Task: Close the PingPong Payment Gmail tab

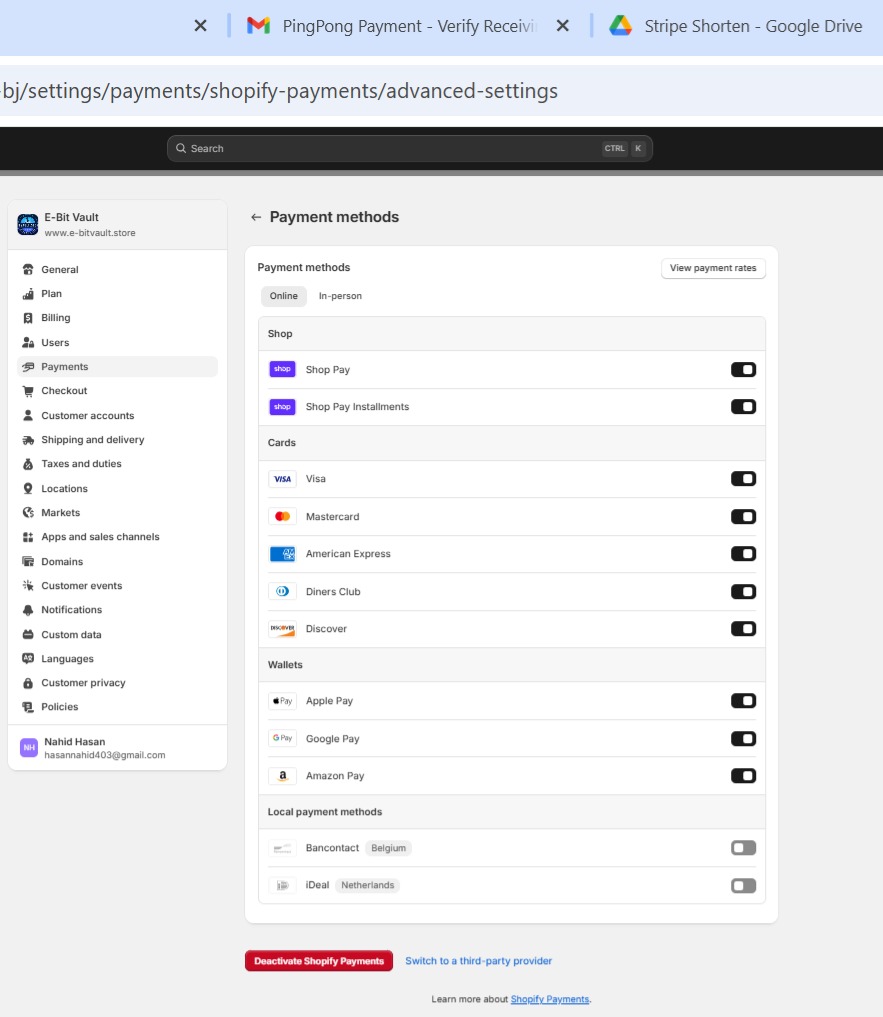Action: [562, 26]
